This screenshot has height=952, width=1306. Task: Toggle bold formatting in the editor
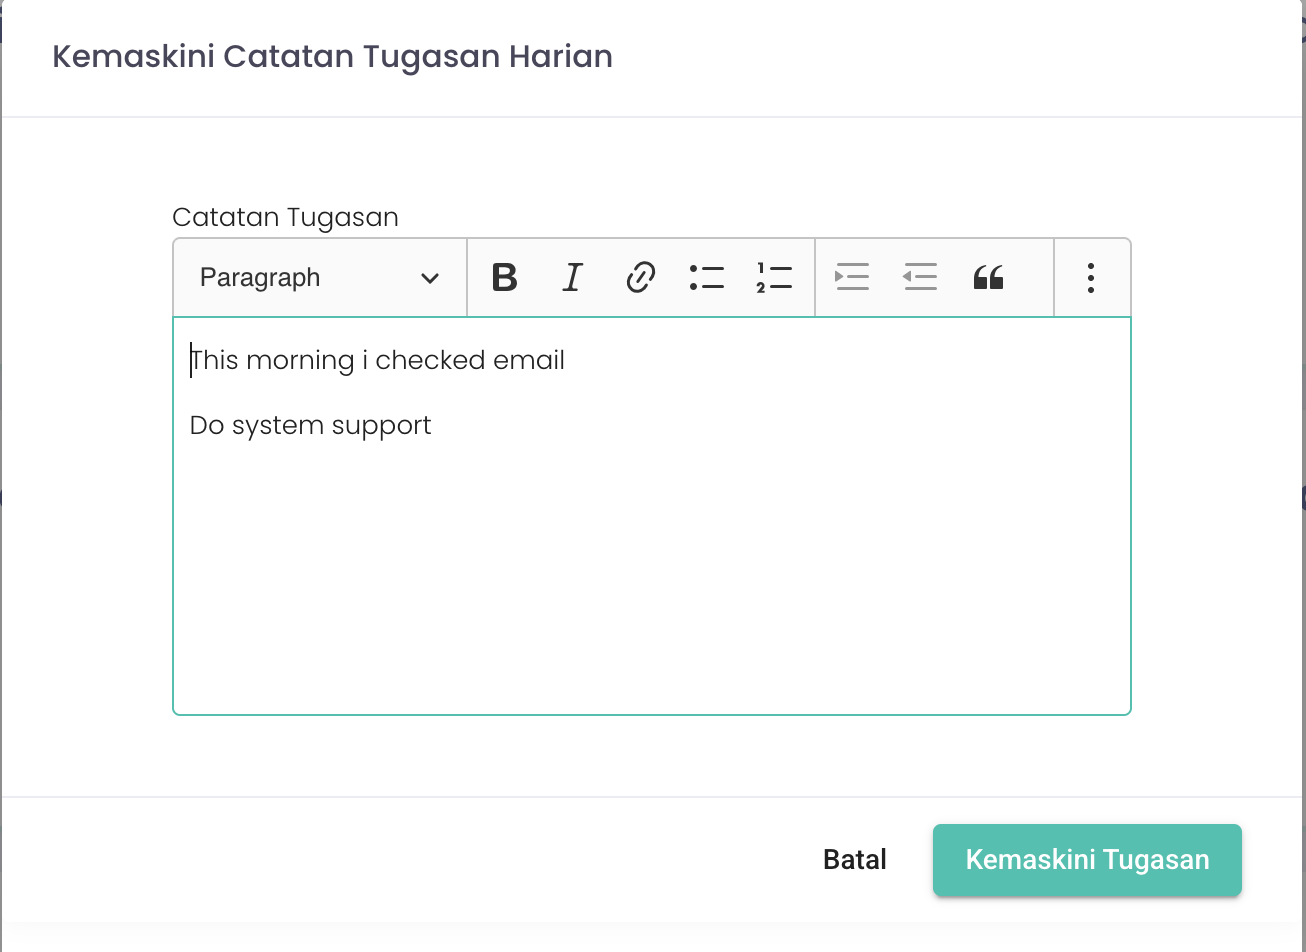(x=505, y=277)
